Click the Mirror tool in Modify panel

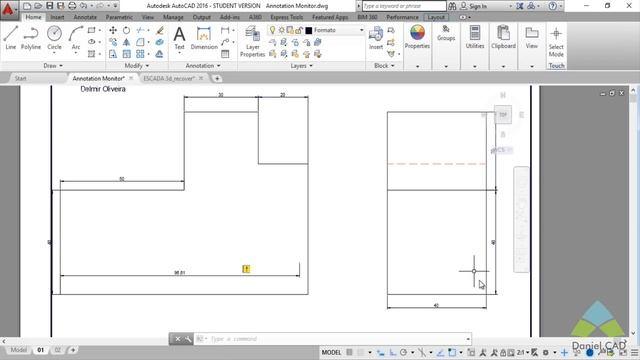pyautogui.click(x=127, y=42)
